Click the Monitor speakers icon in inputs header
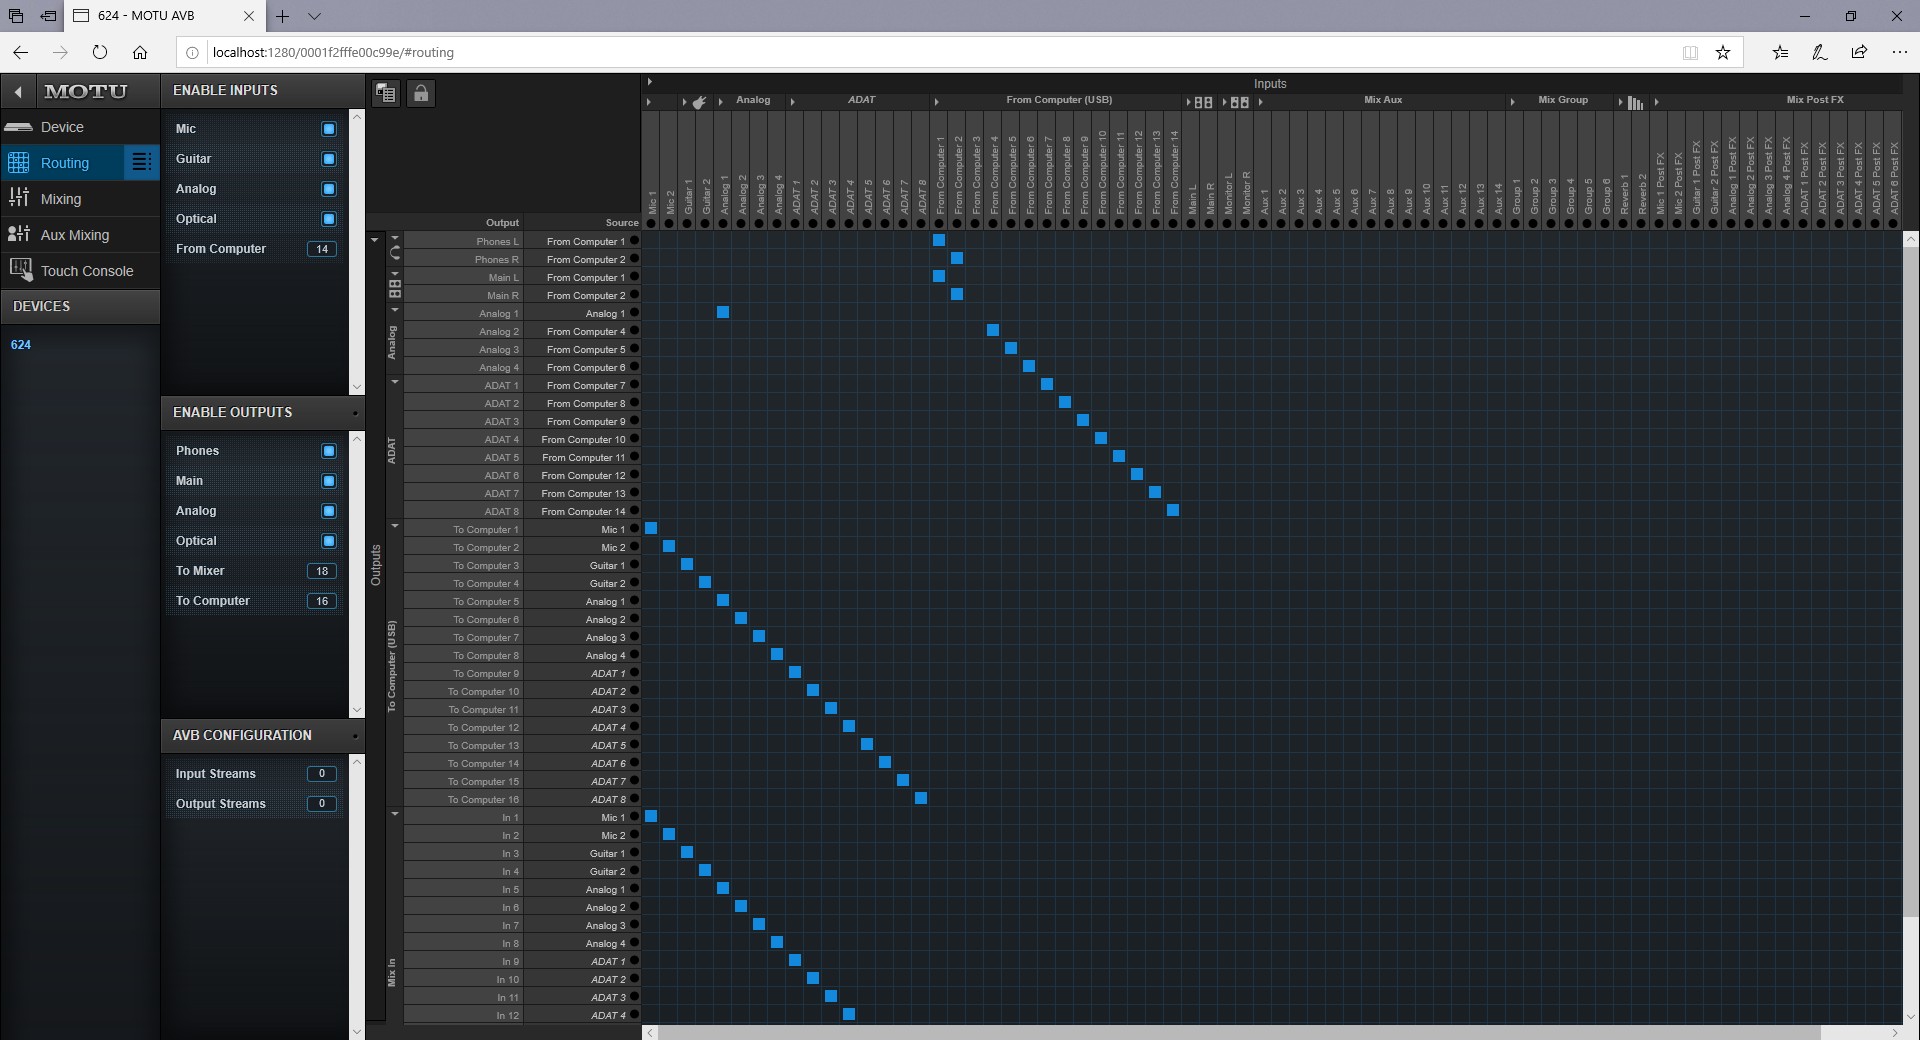Image resolution: width=1920 pixels, height=1040 pixels. [x=1240, y=101]
